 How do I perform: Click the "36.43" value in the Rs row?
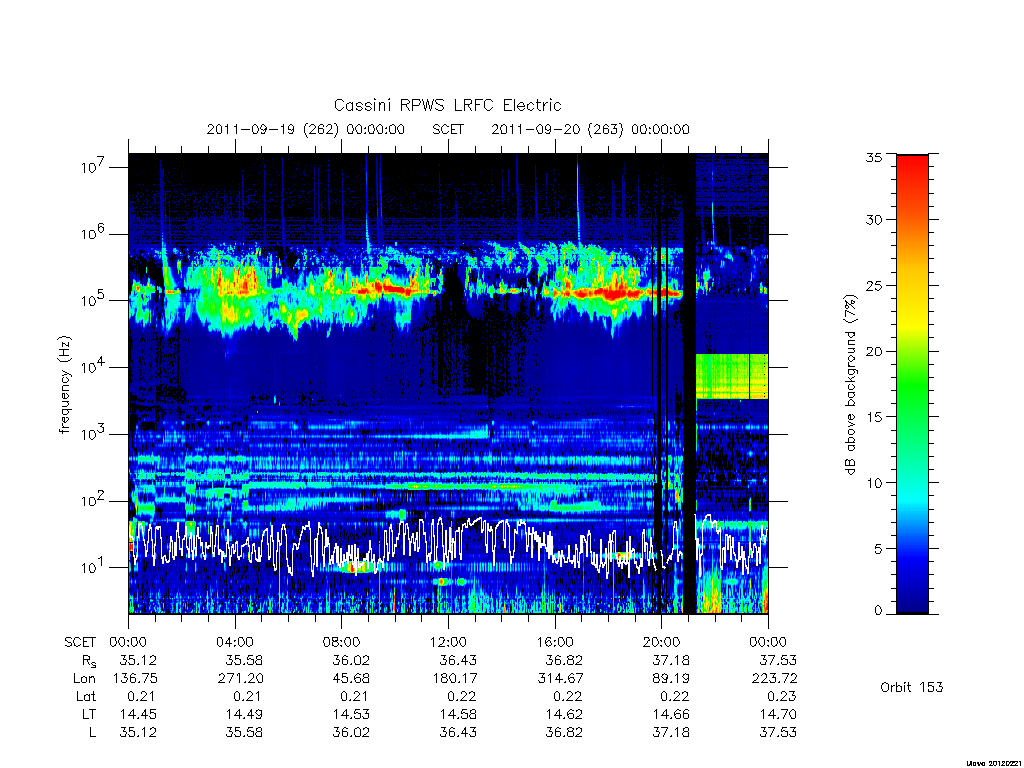458,661
